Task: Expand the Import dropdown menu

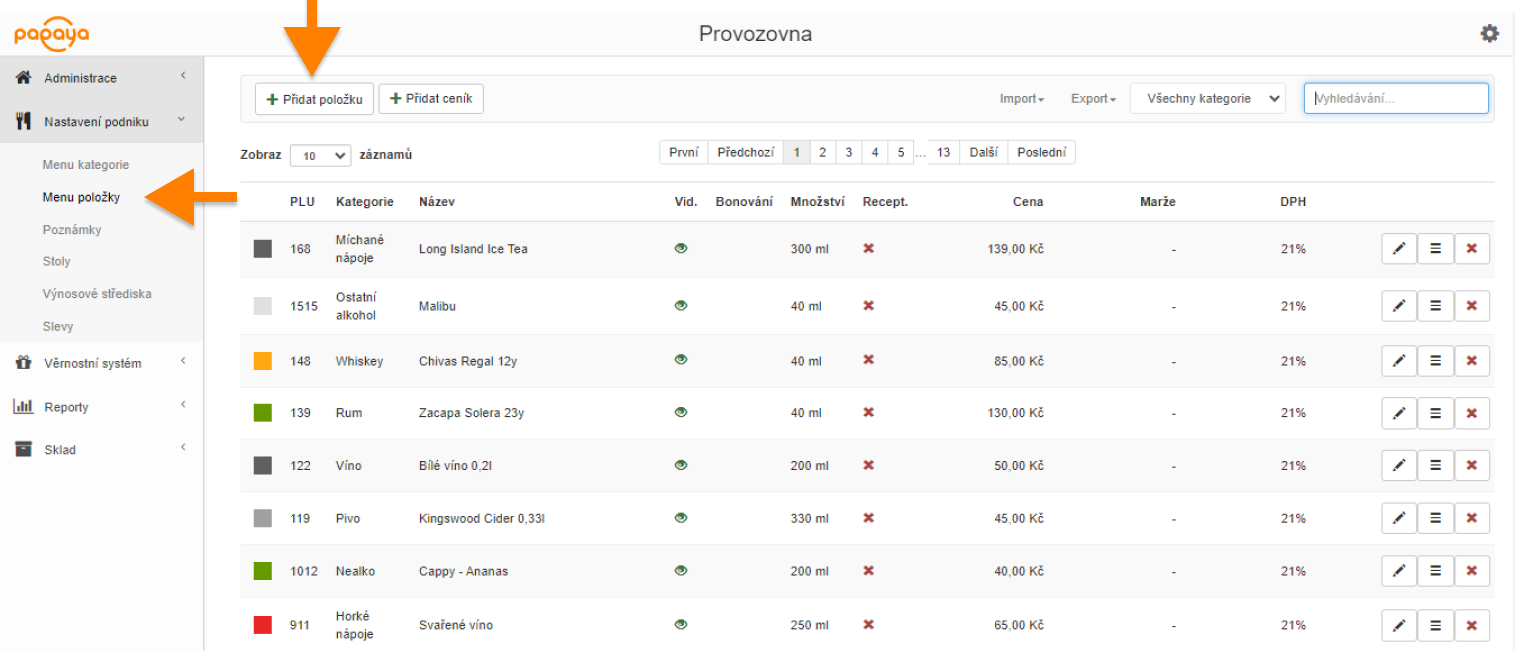Action: [x=1021, y=99]
